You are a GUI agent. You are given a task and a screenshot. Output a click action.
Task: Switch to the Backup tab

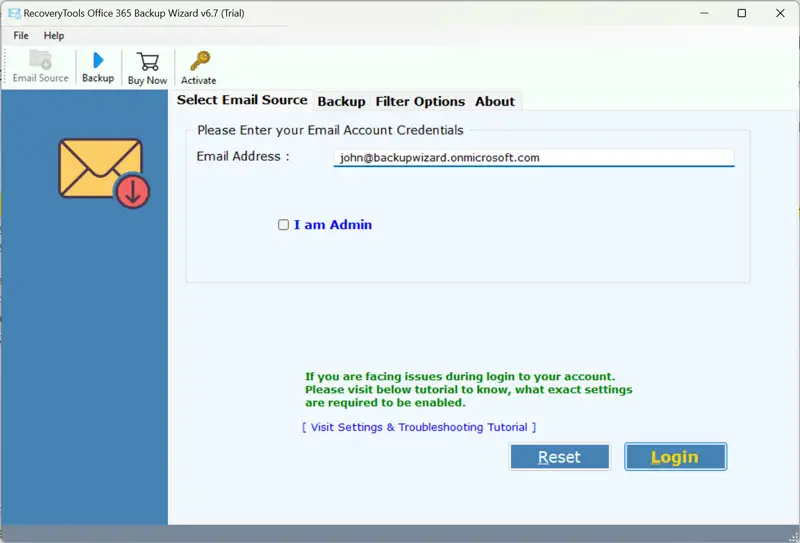pyautogui.click(x=341, y=102)
